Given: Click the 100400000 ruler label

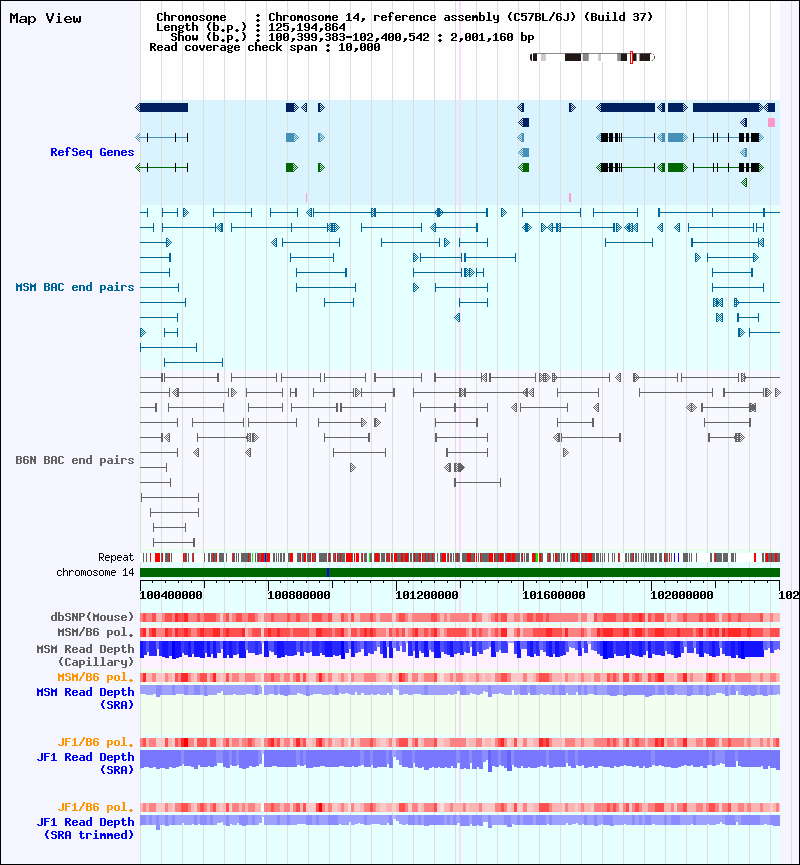Looking at the screenshot, I should pyautogui.click(x=171, y=595).
